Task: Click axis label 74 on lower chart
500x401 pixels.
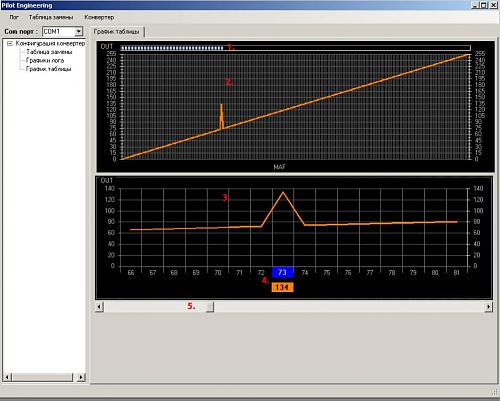Action: (x=305, y=273)
